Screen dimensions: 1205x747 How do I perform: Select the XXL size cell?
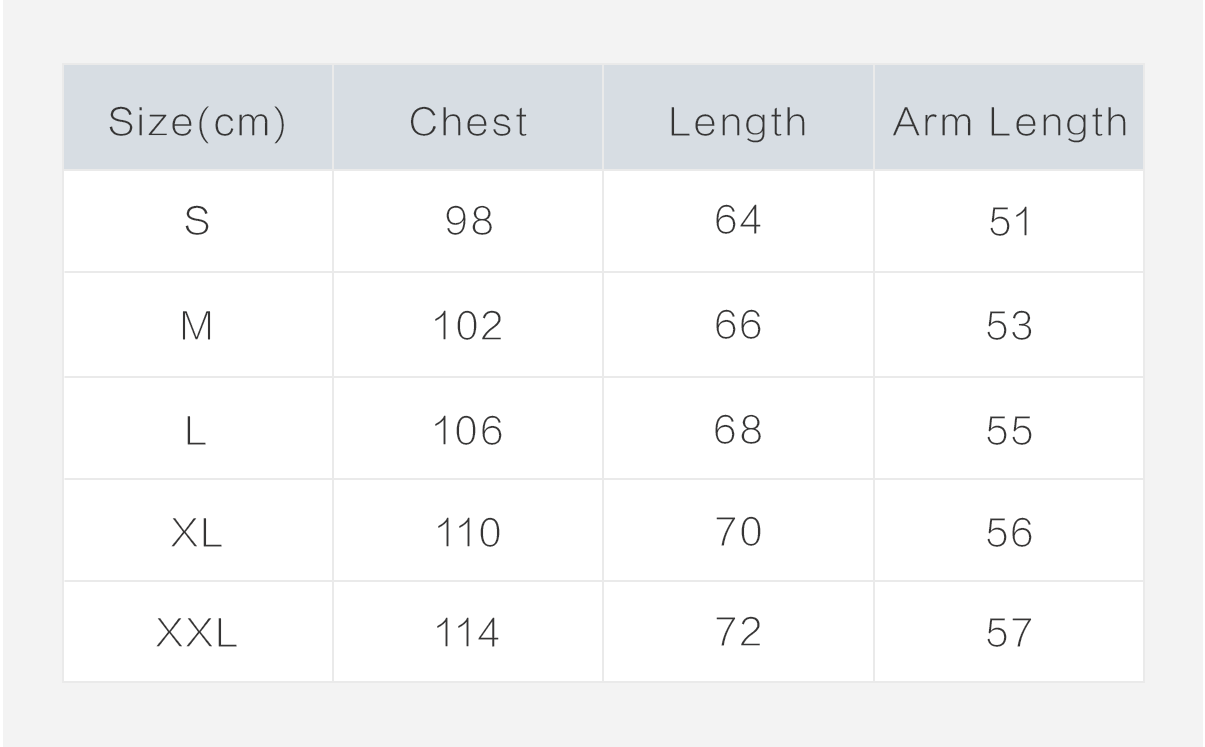point(197,634)
